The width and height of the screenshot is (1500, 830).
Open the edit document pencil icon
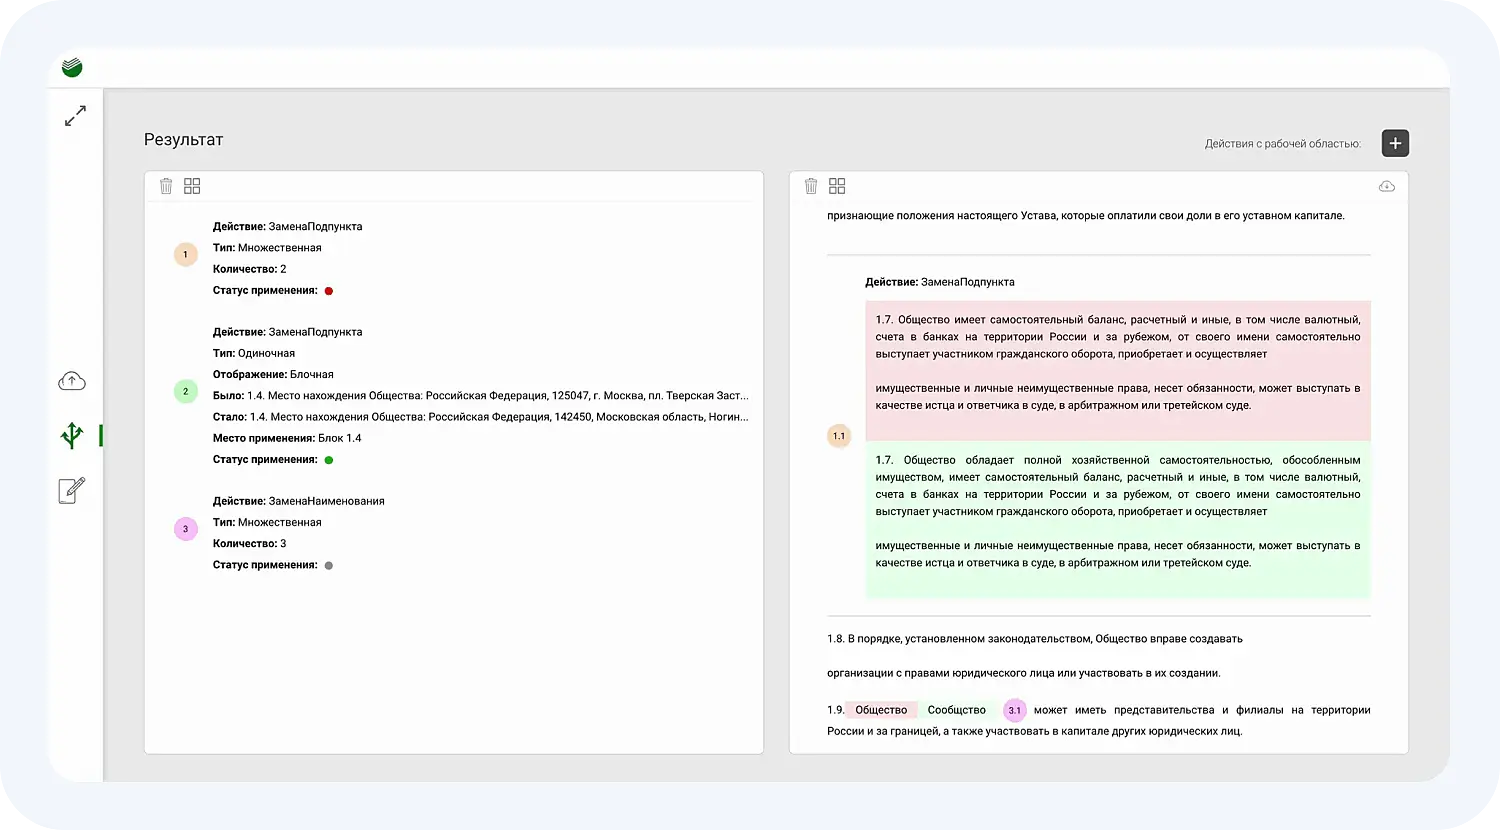point(72,490)
